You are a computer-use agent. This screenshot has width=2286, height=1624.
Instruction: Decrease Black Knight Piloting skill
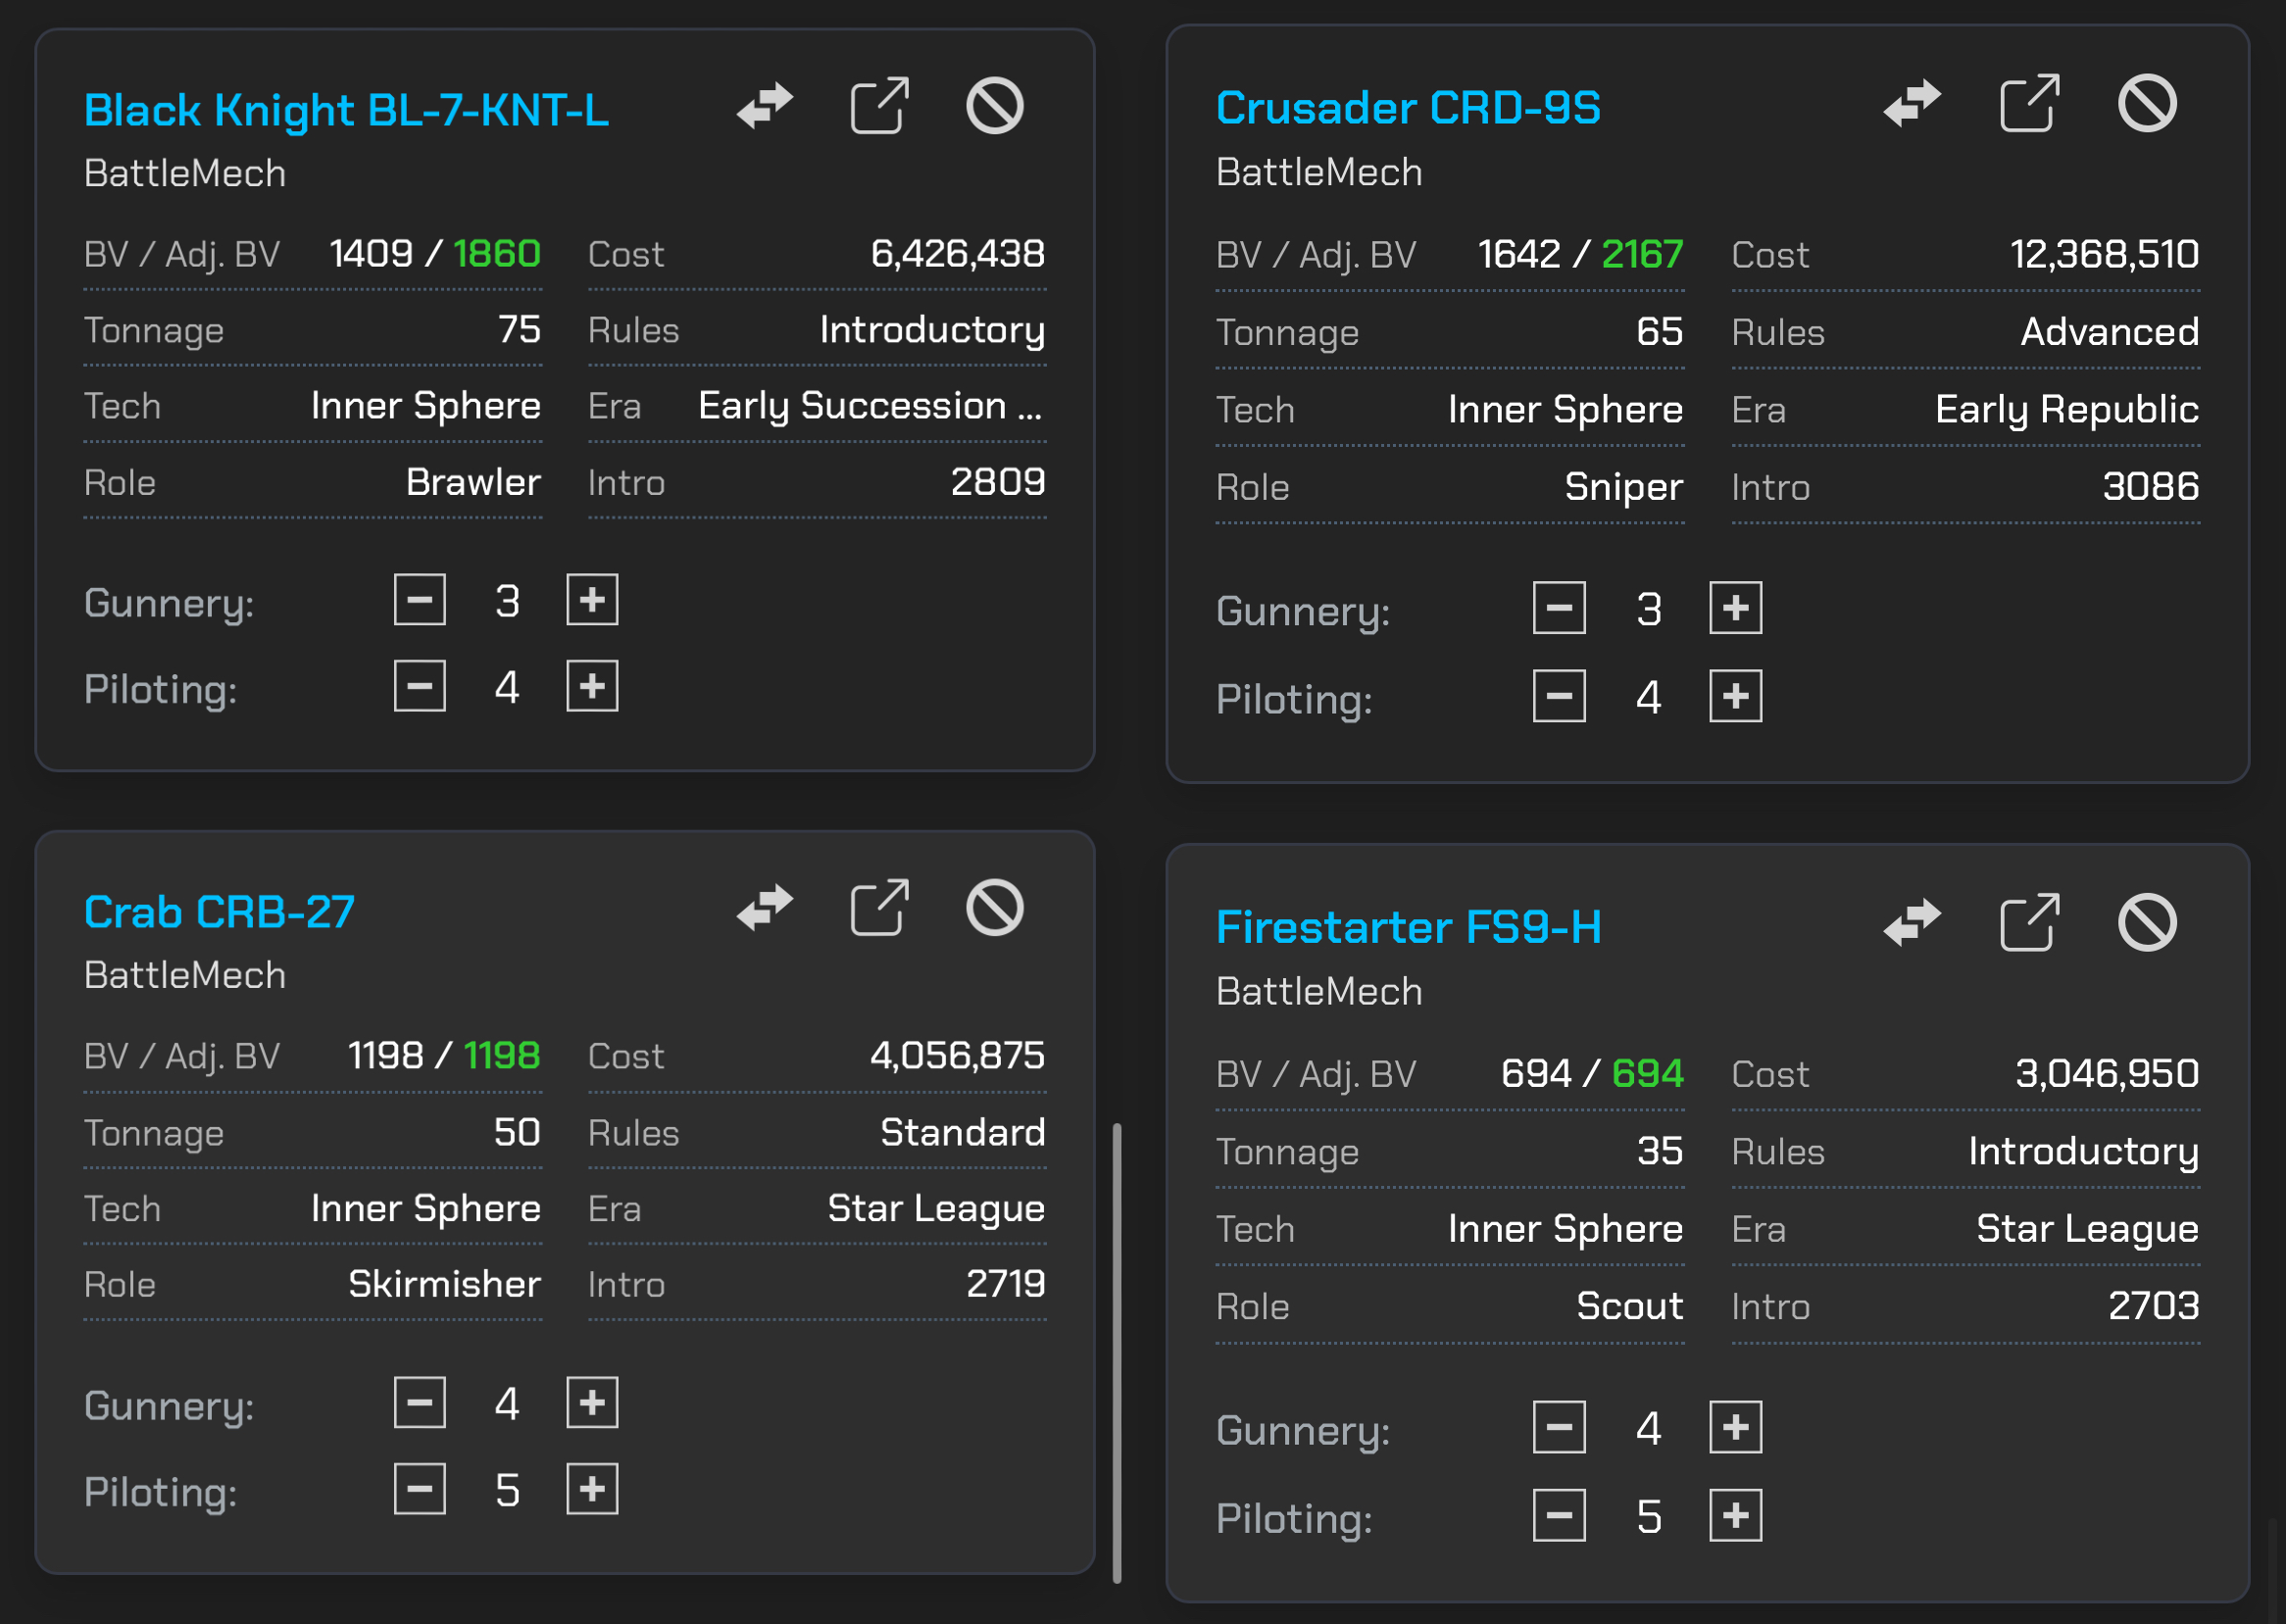pos(420,686)
